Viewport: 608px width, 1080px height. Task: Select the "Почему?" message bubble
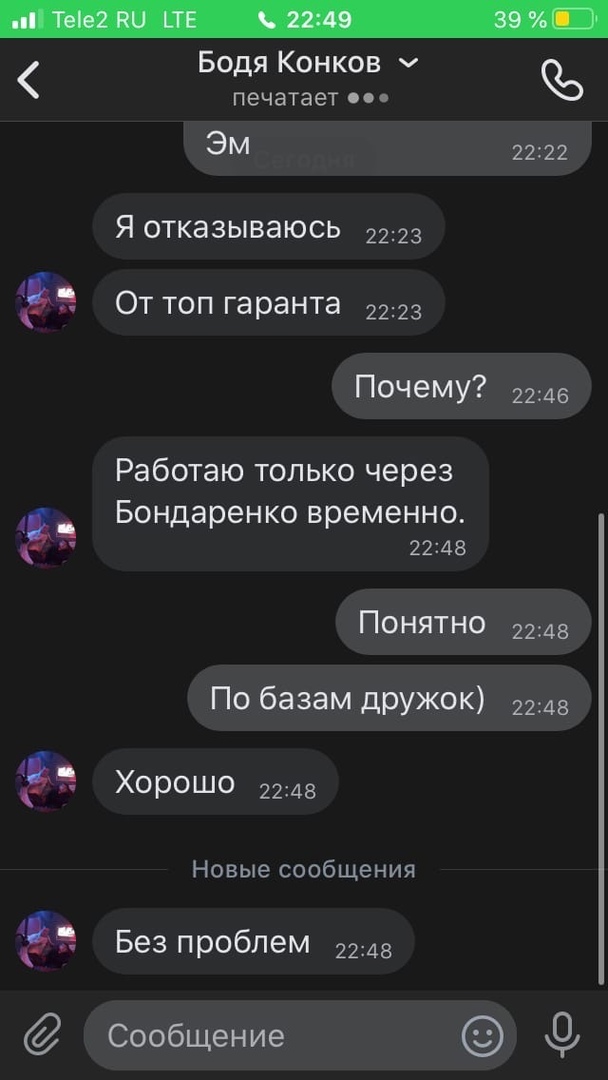point(461,386)
